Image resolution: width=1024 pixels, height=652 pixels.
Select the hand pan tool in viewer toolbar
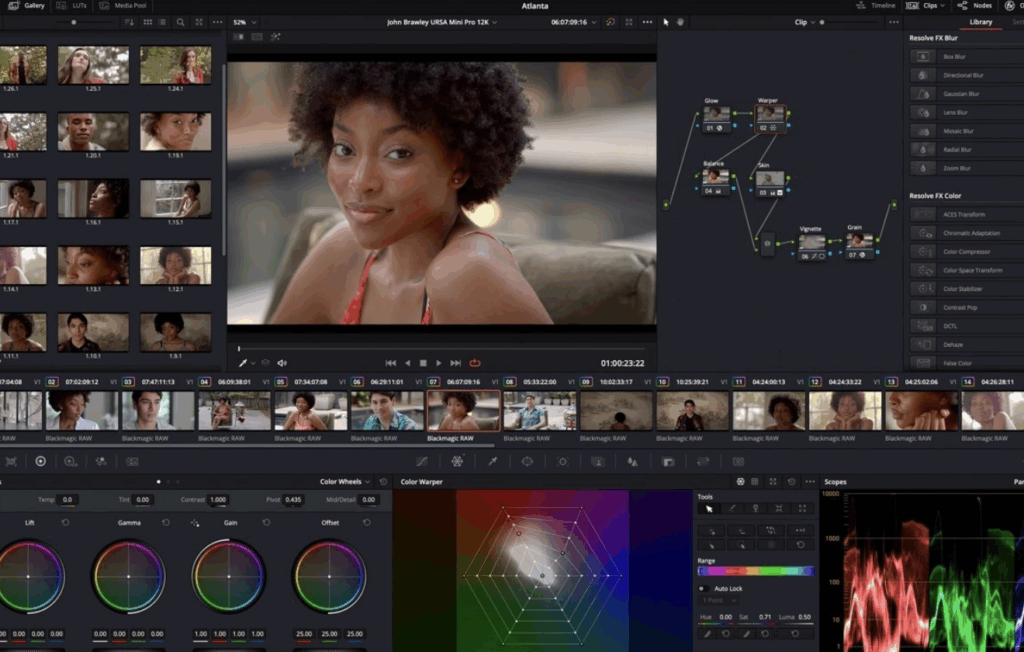click(680, 22)
